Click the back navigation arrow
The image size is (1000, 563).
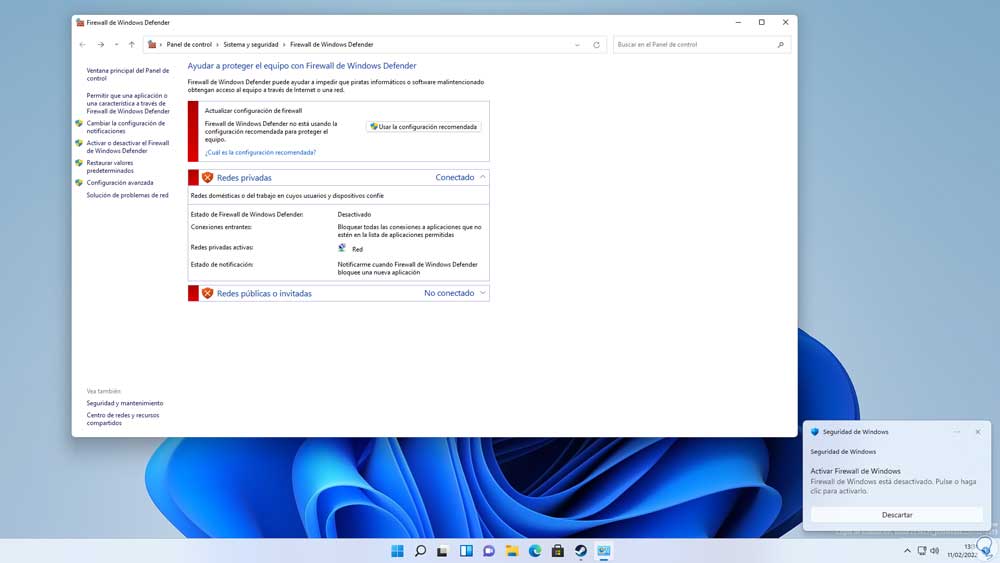coord(83,45)
